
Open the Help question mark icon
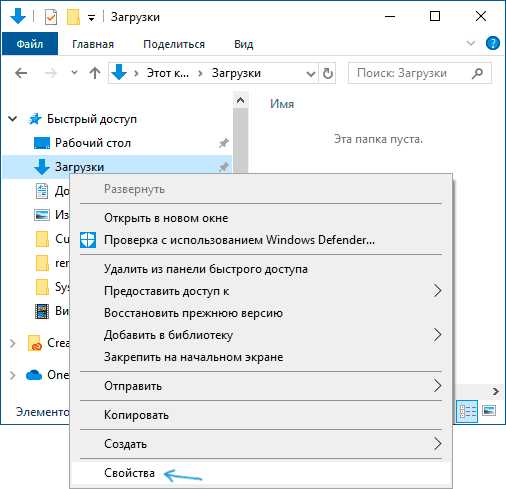coord(492,43)
